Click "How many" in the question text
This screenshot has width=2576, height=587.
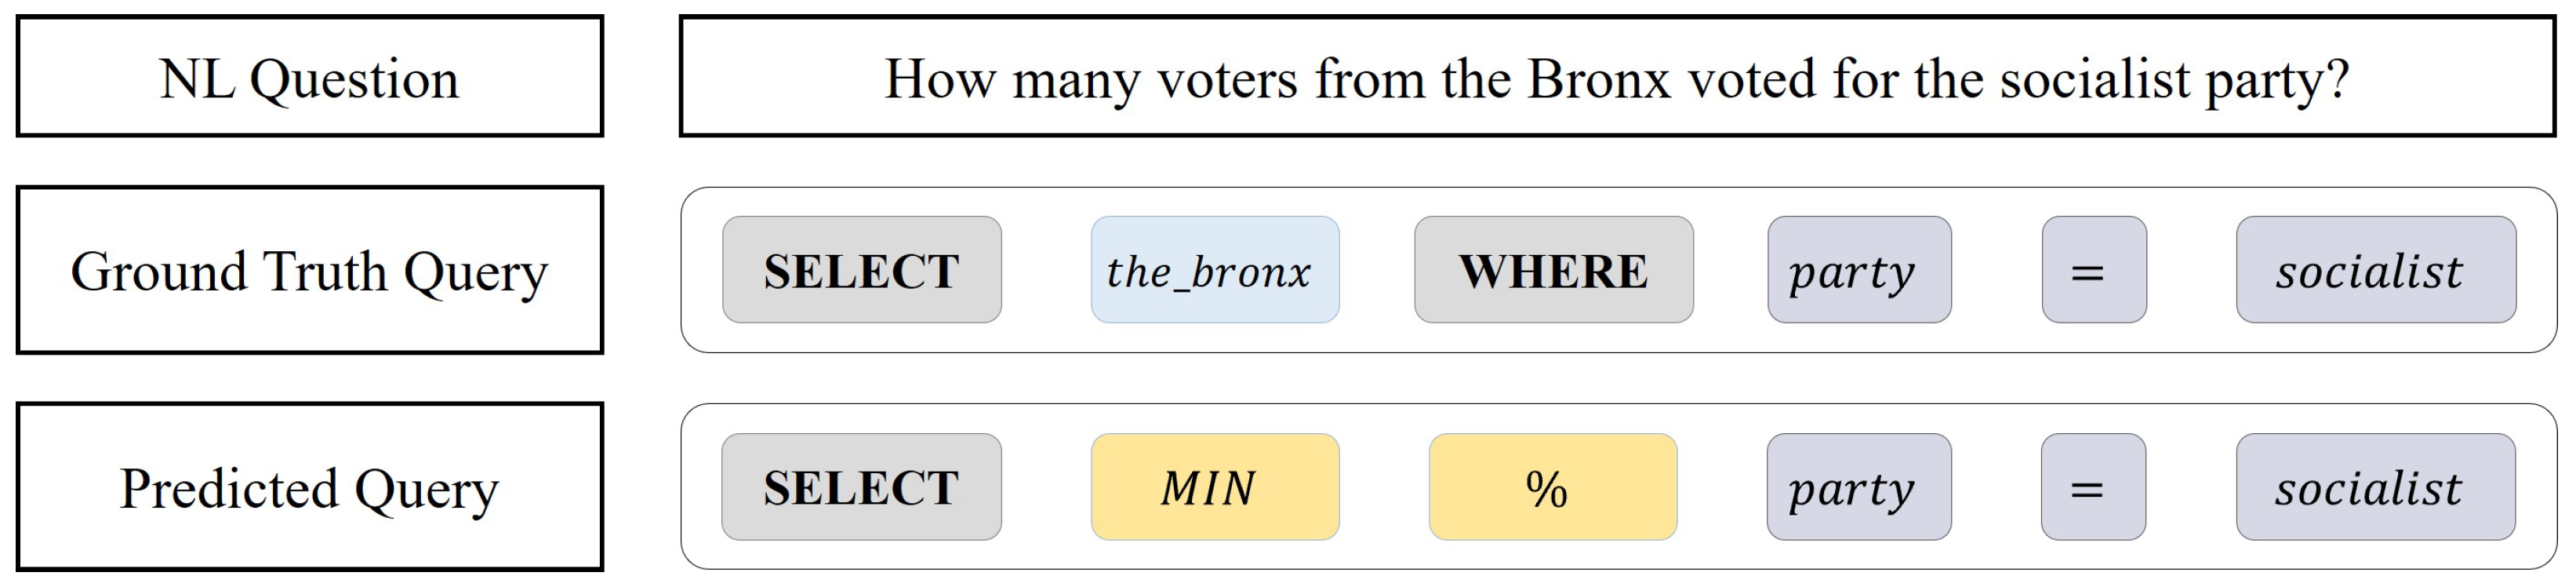(1010, 79)
